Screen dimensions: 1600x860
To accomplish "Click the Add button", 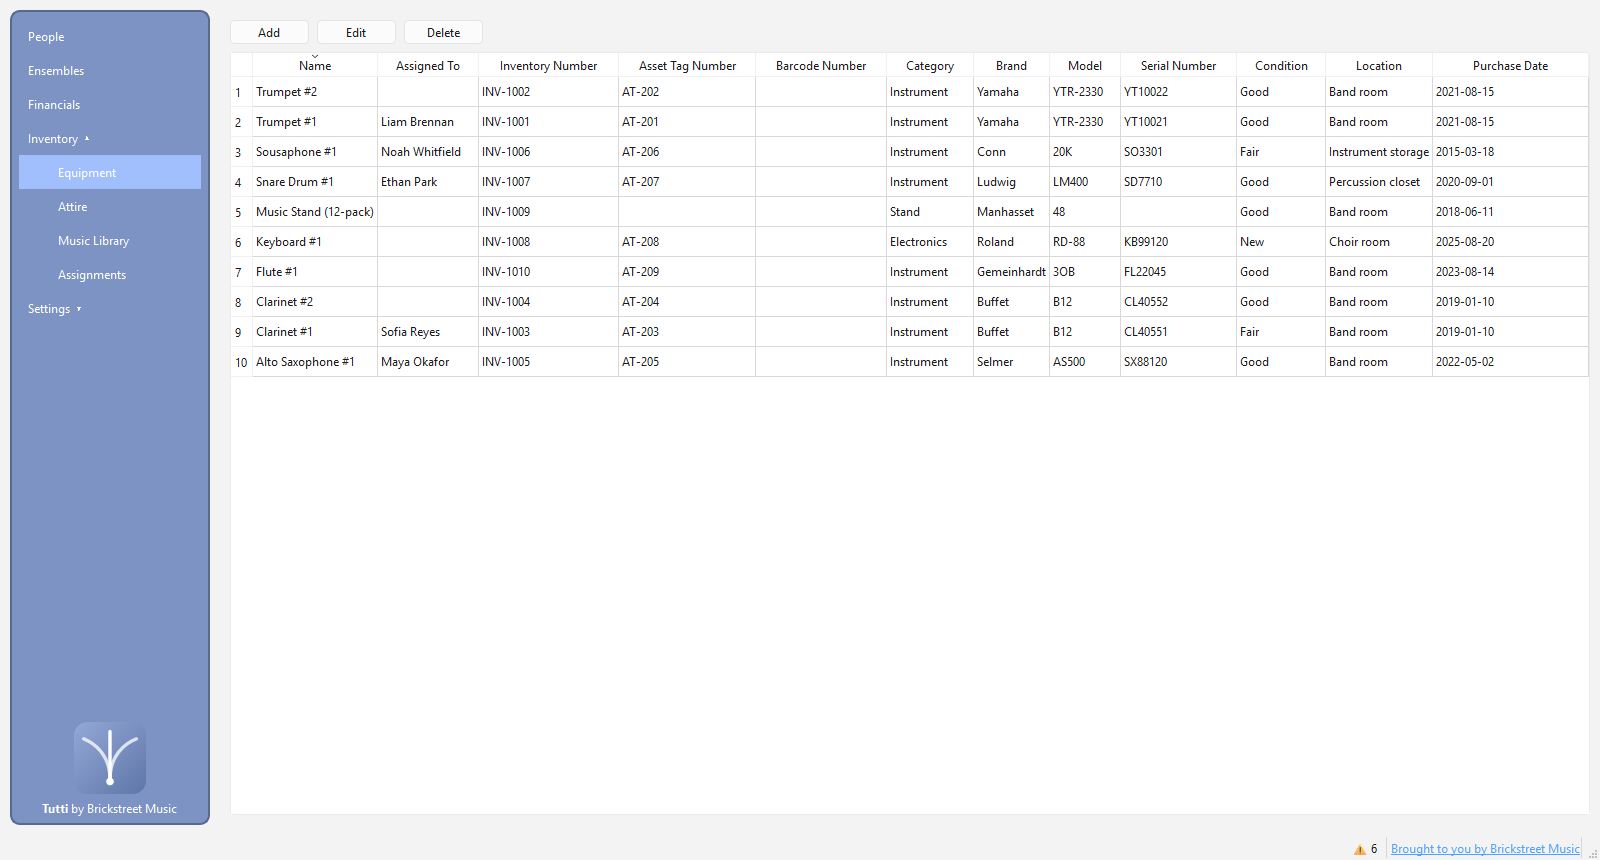I will coord(269,33).
